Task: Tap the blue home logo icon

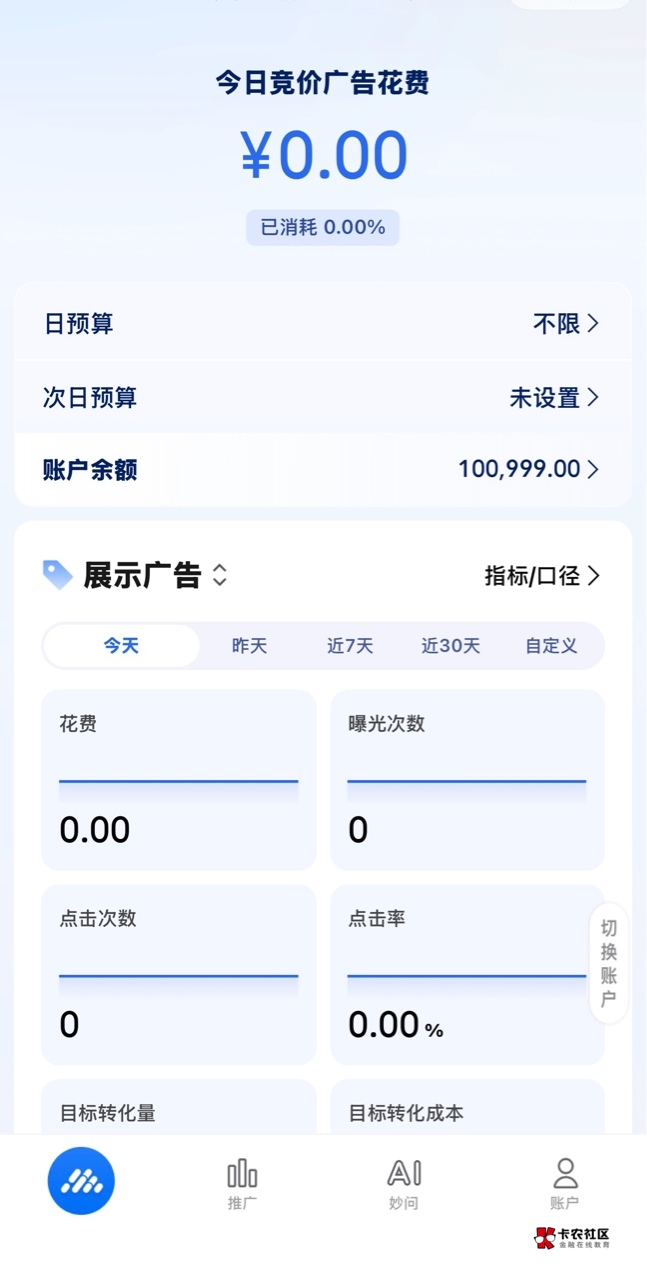Action: [81, 1181]
